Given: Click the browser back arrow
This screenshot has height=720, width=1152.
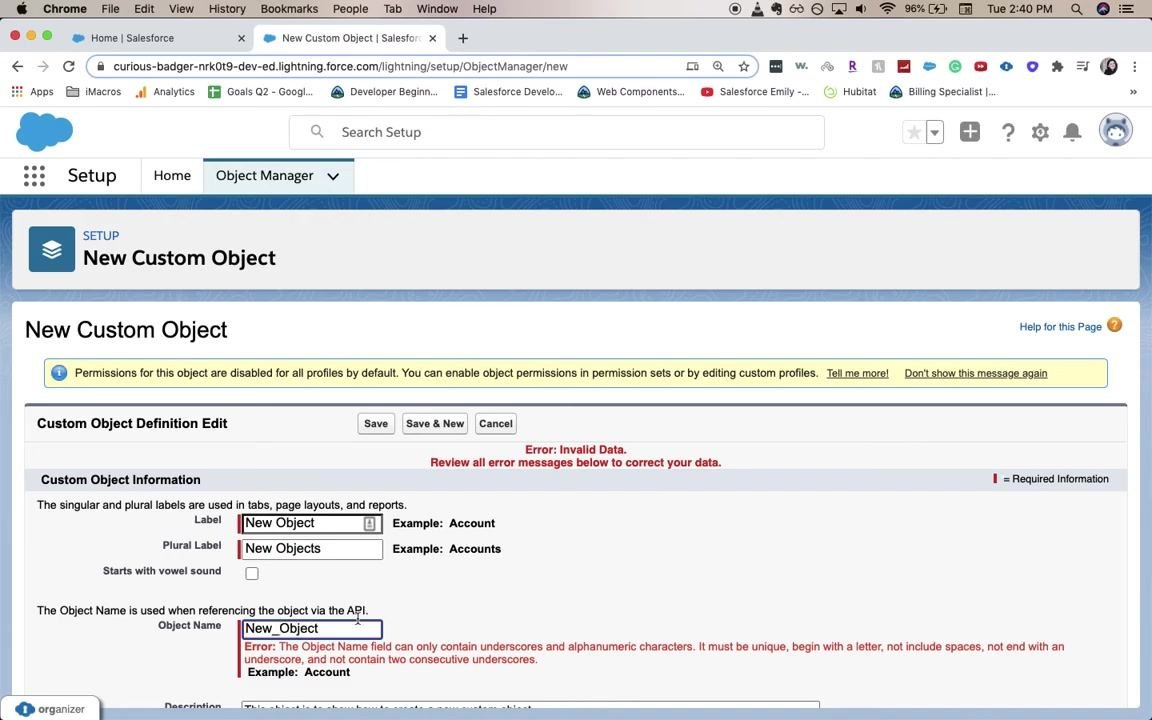Looking at the screenshot, I should coord(18,66).
